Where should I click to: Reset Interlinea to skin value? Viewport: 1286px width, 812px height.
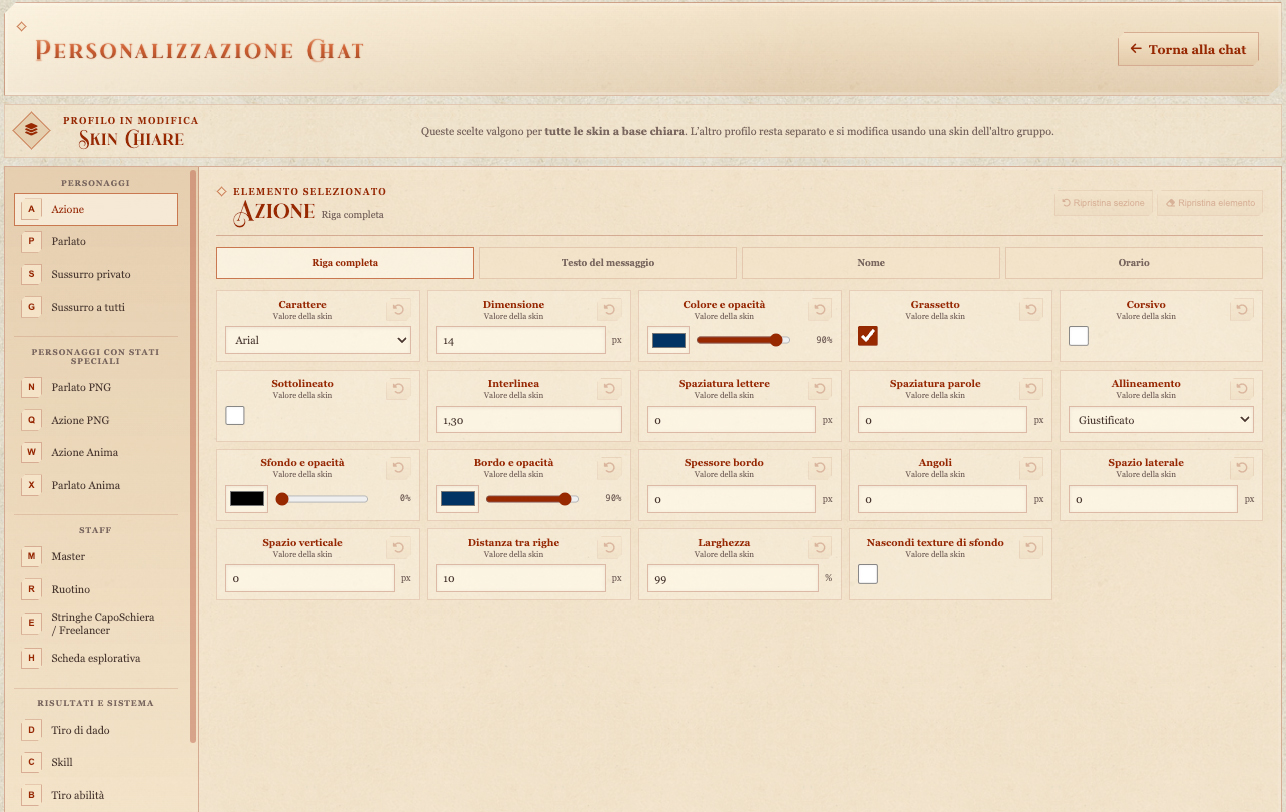609,389
